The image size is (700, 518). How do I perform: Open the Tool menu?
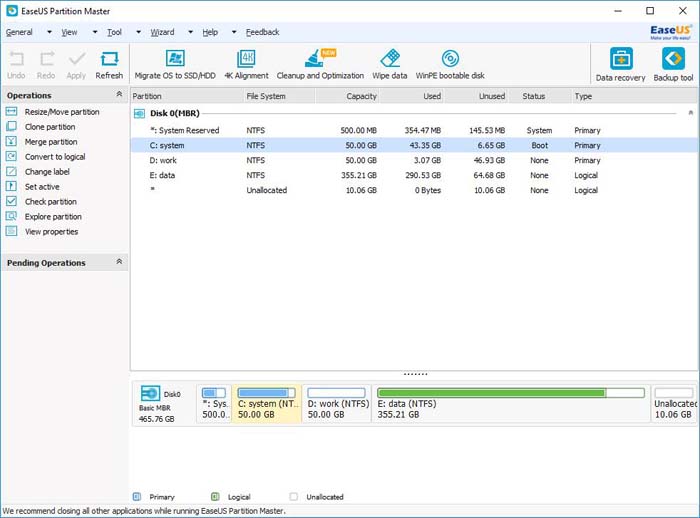[114, 32]
